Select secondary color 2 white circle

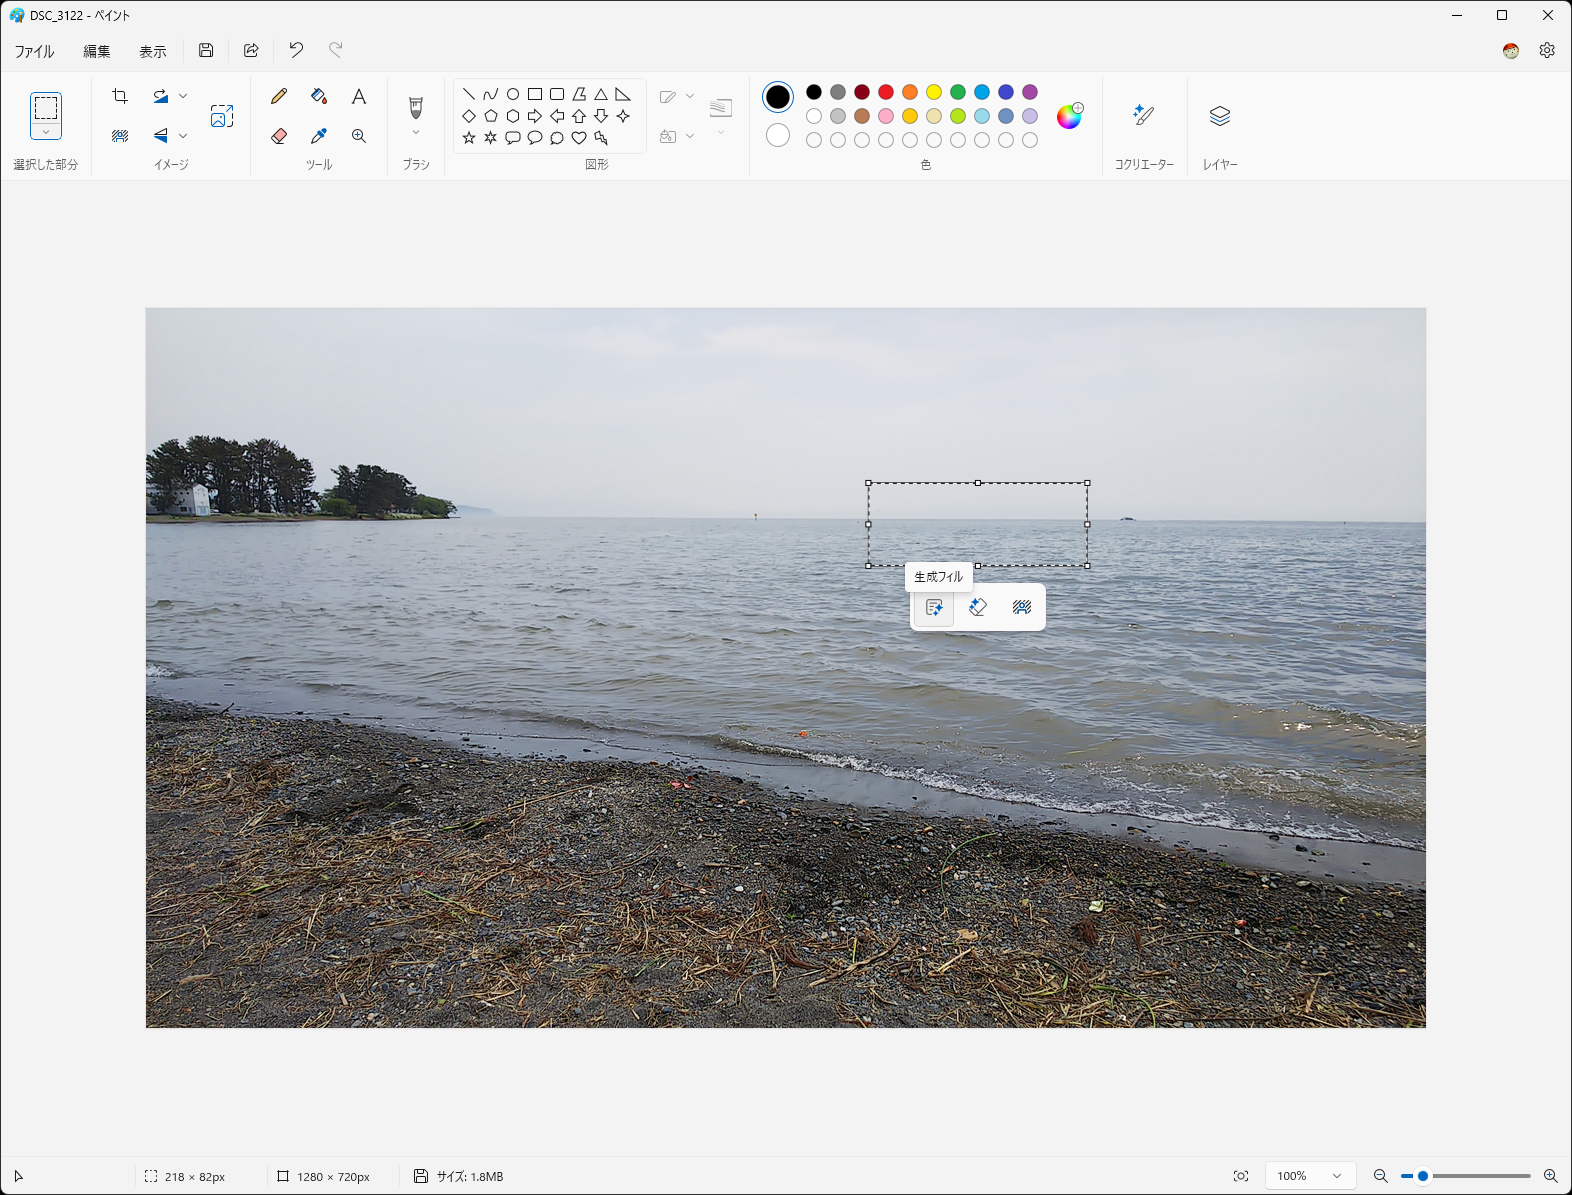pyautogui.click(x=778, y=135)
